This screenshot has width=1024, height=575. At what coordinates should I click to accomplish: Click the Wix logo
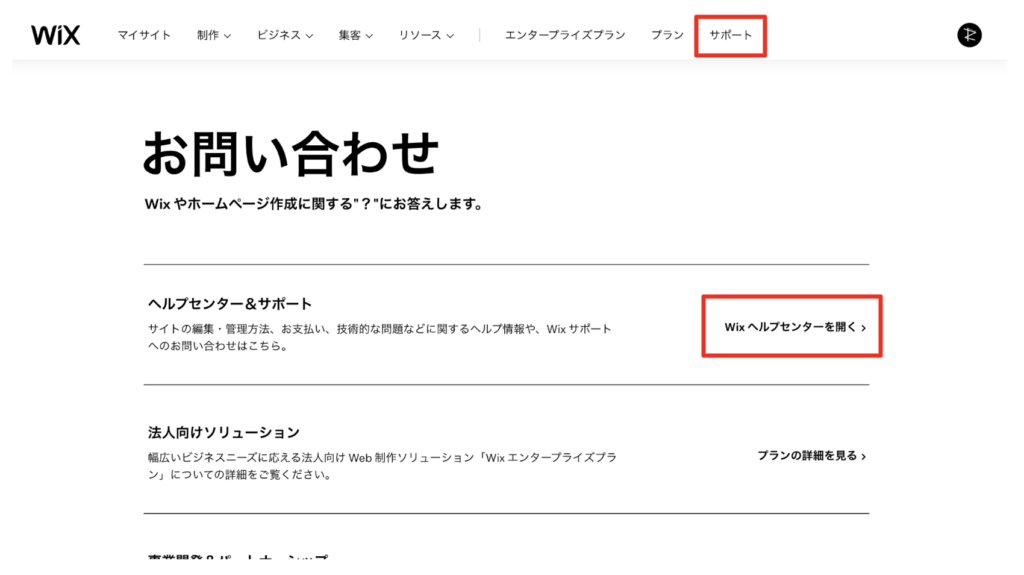[x=56, y=35]
